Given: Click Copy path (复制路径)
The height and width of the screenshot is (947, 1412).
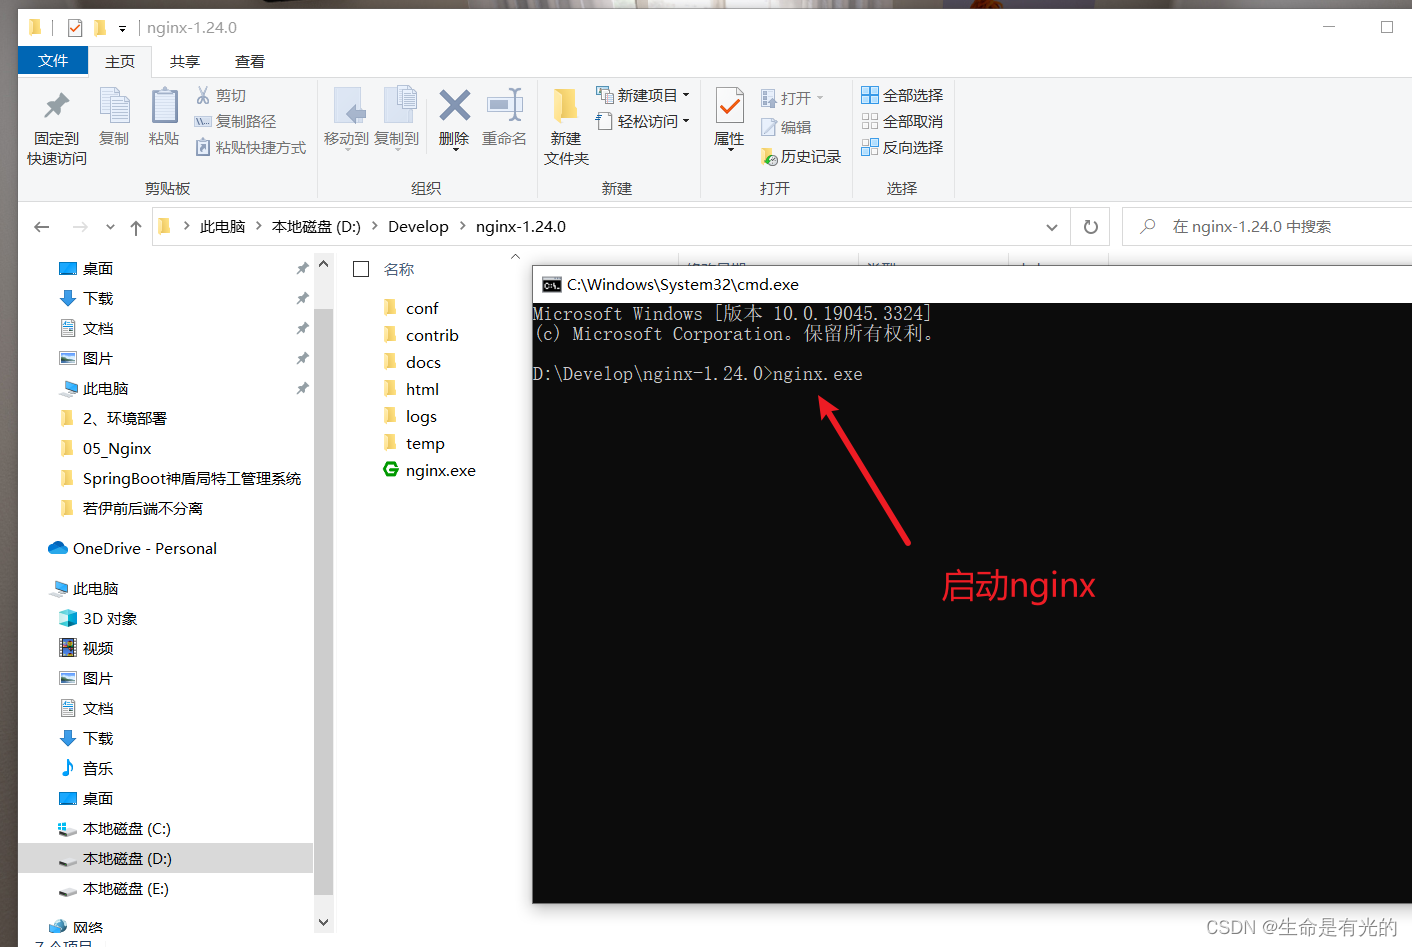Looking at the screenshot, I should tap(235, 121).
